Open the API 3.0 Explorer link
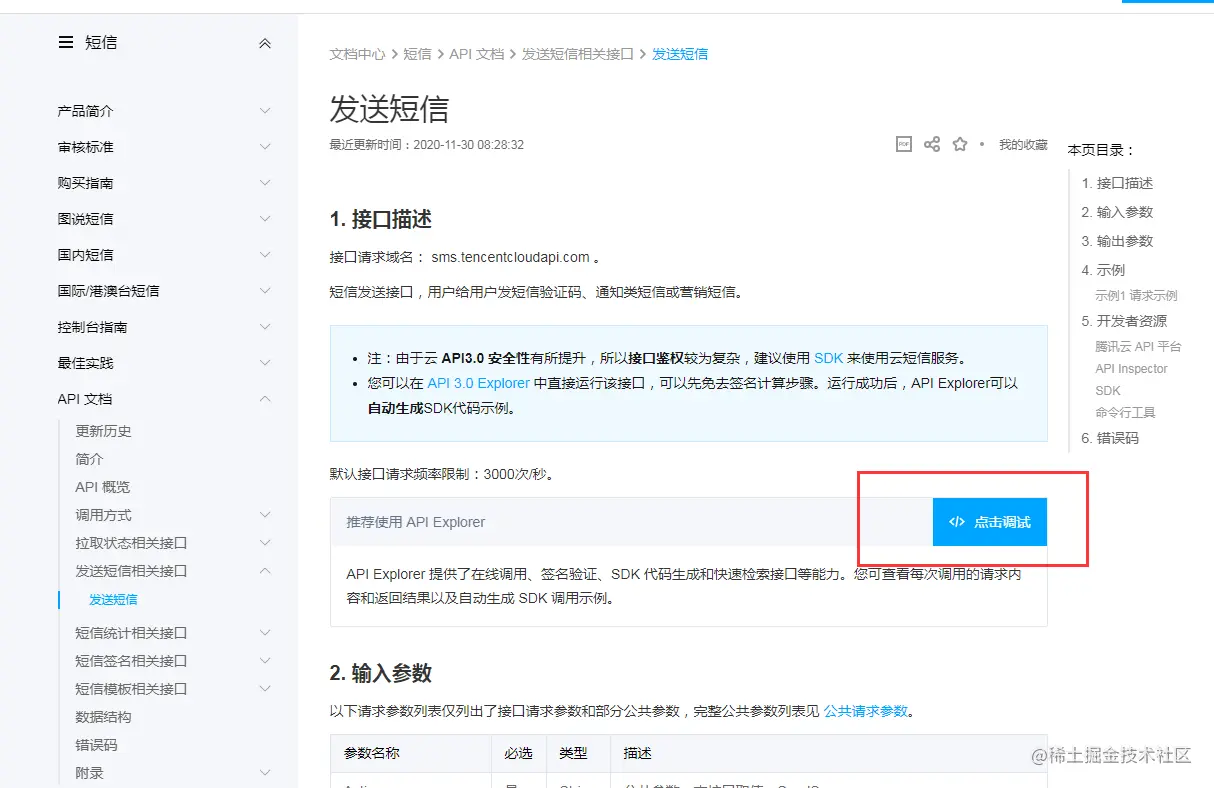 (478, 383)
